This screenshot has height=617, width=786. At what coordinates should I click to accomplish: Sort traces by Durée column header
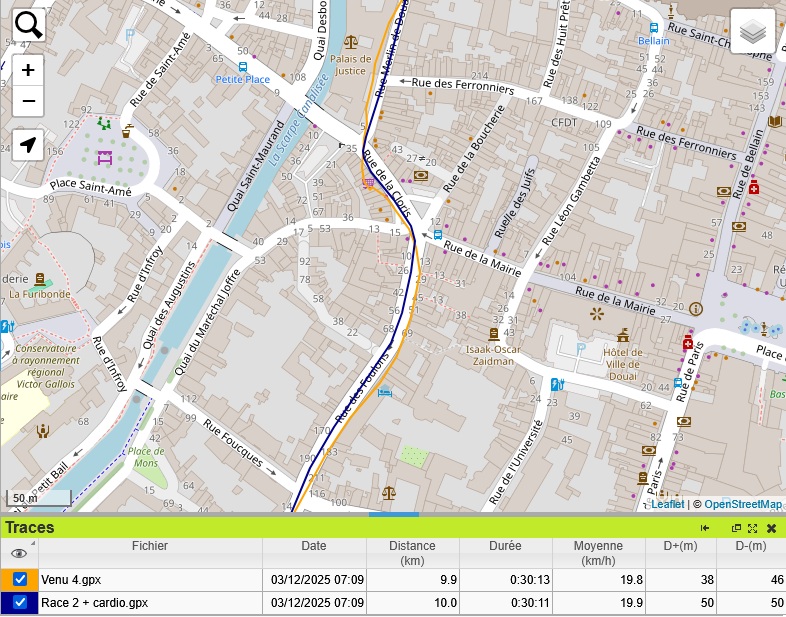[505, 547]
